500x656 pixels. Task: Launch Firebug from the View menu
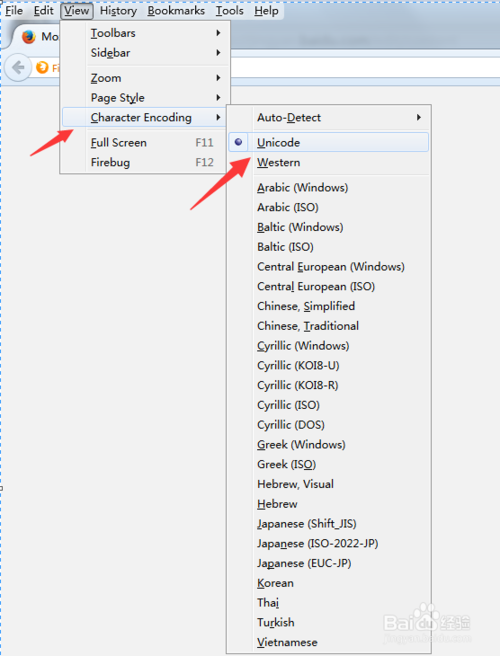(x=145, y=162)
